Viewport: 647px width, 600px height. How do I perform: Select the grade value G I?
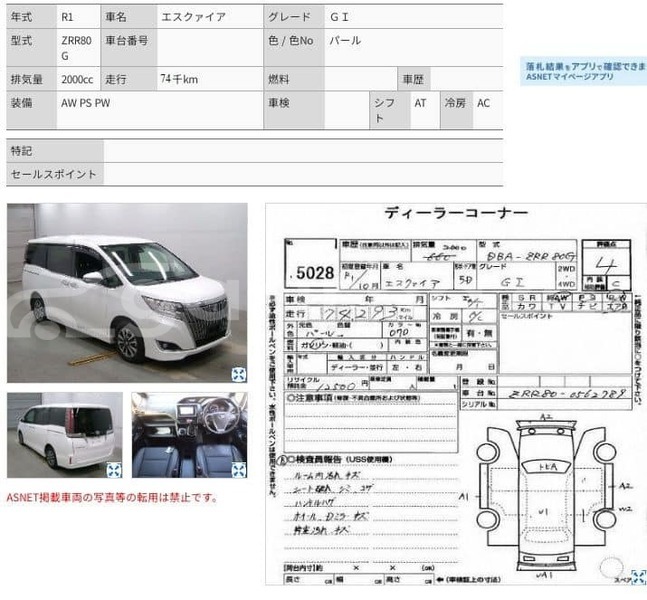(x=339, y=17)
